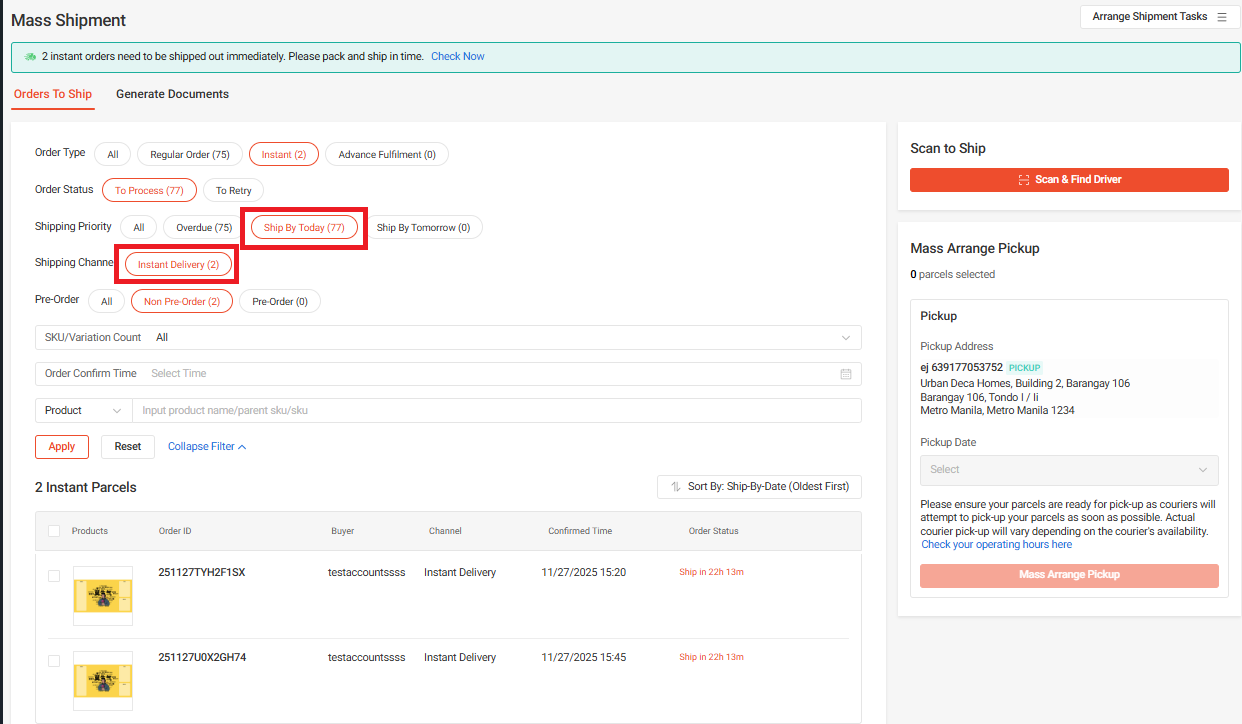Viewport: 1242px width, 724px height.
Task: Choose the All pre-order filter
Action: 106,301
